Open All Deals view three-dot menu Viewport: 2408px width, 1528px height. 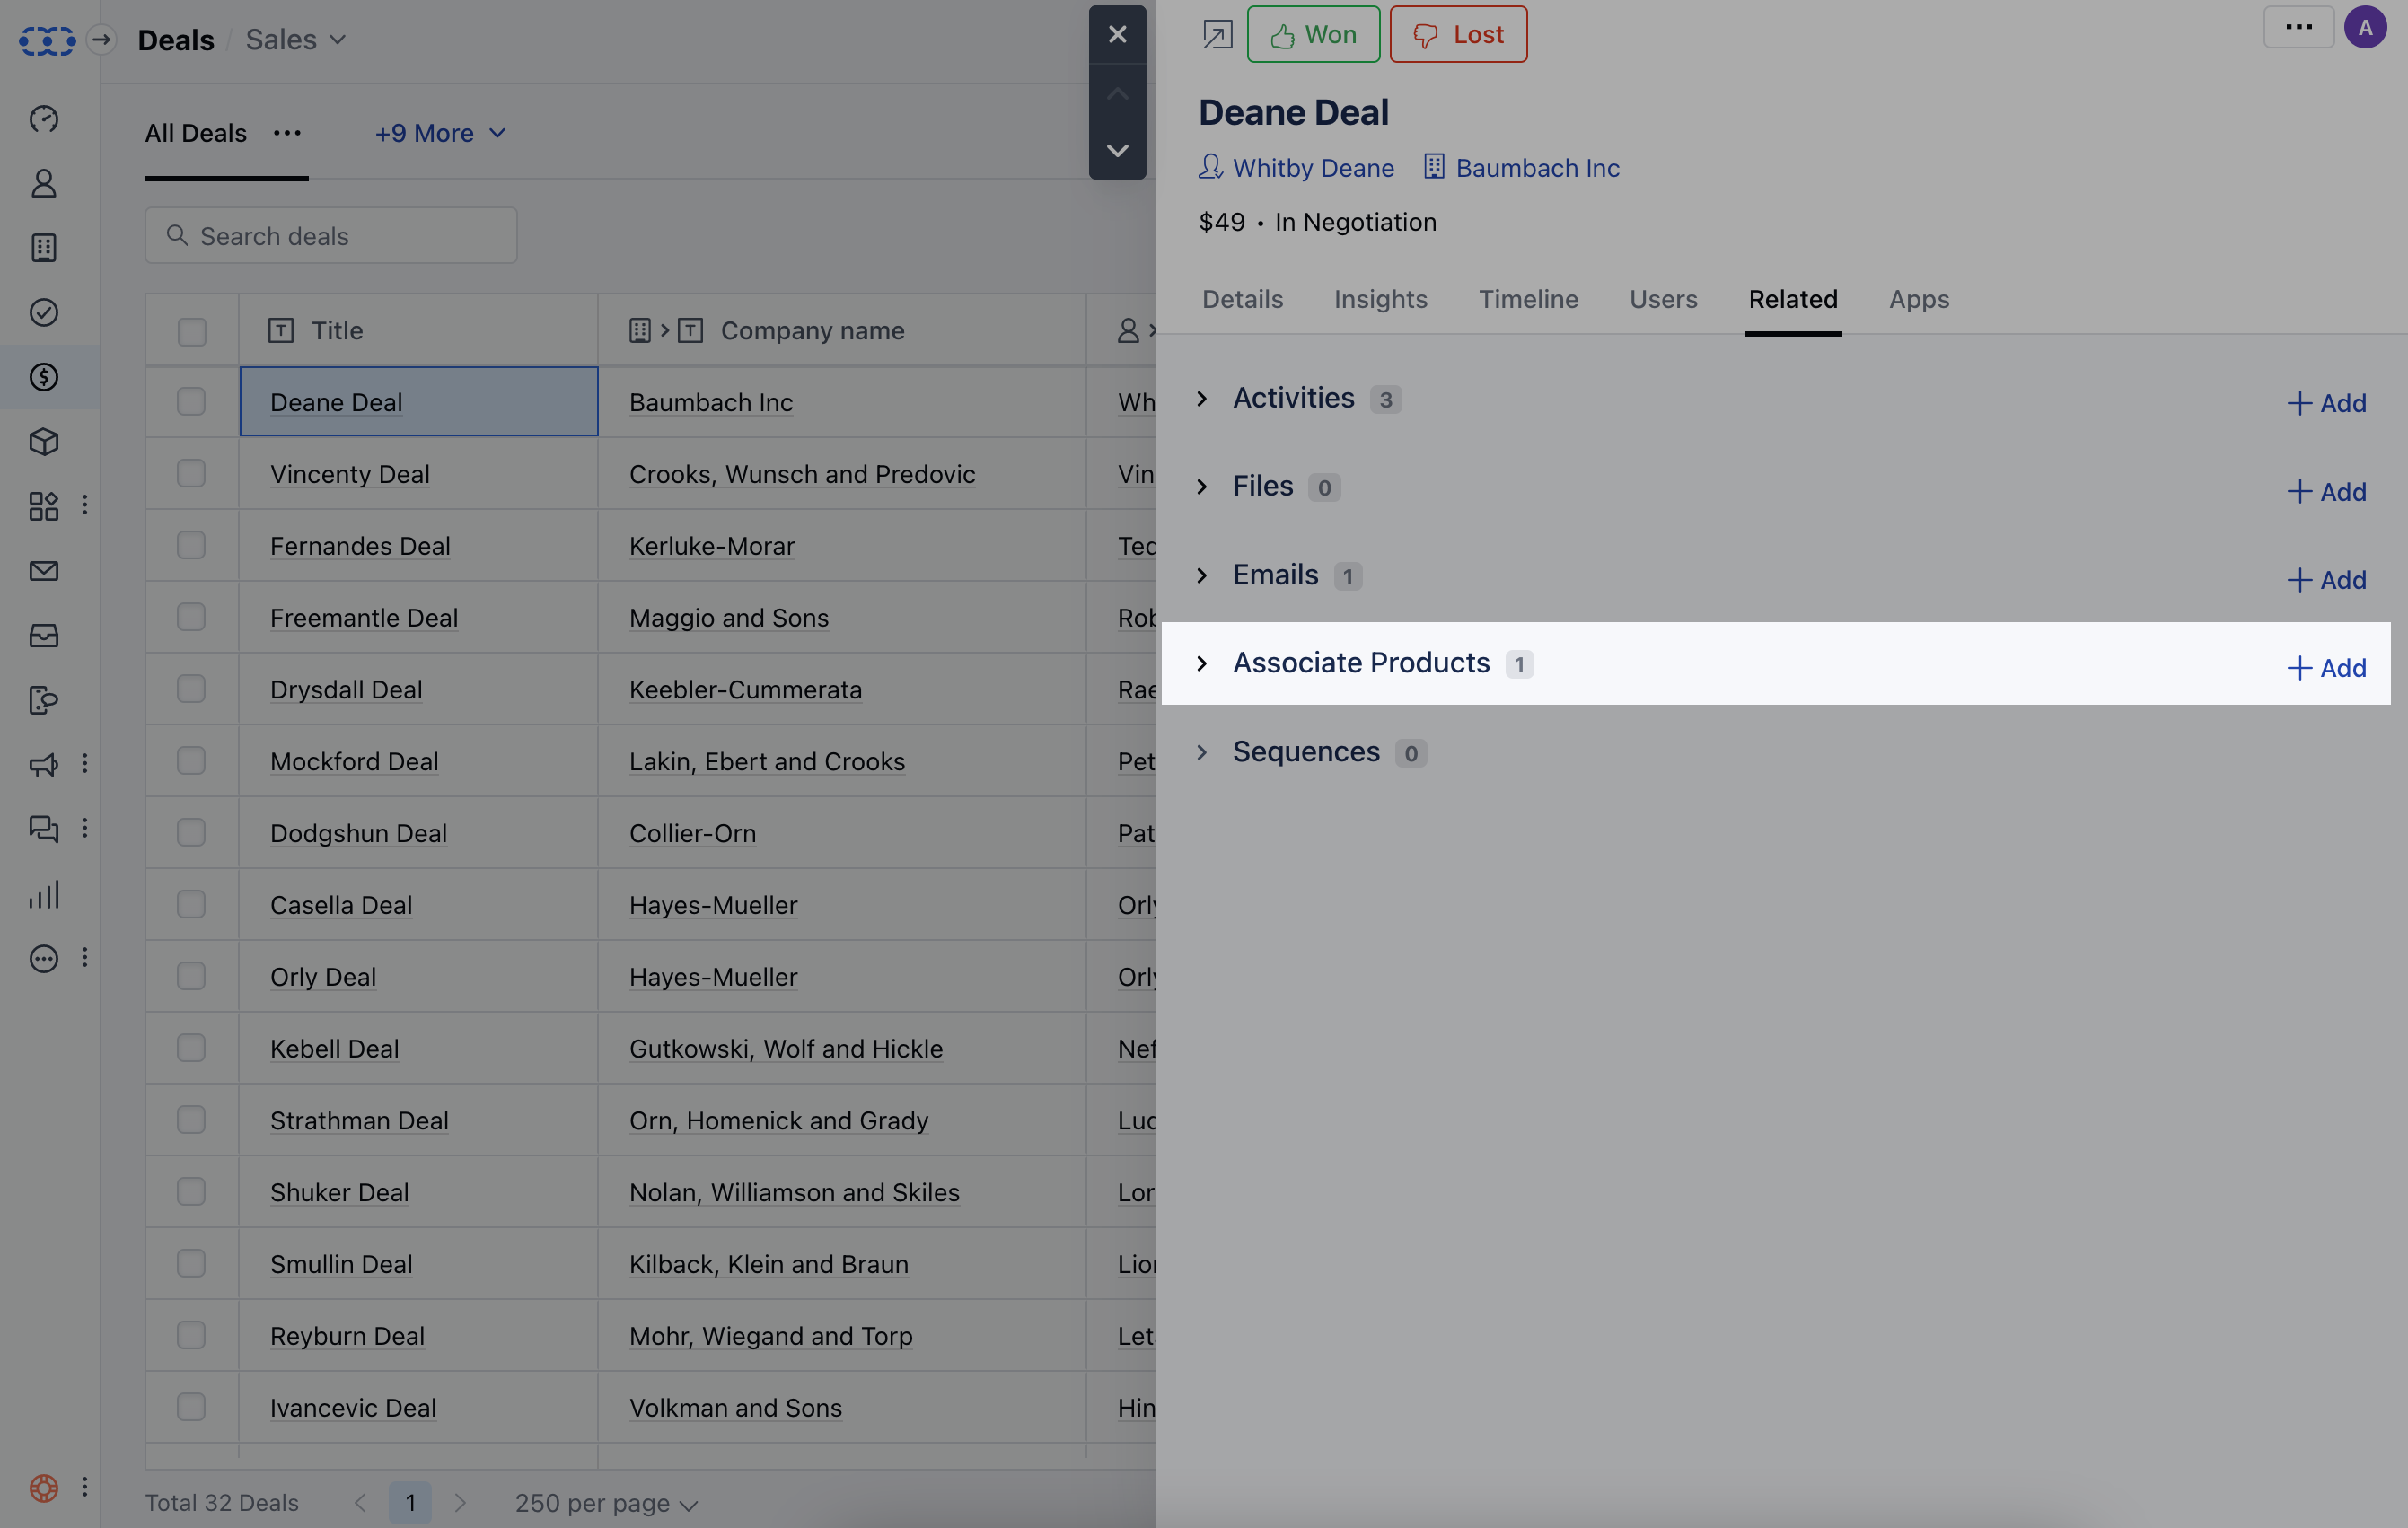(x=287, y=133)
